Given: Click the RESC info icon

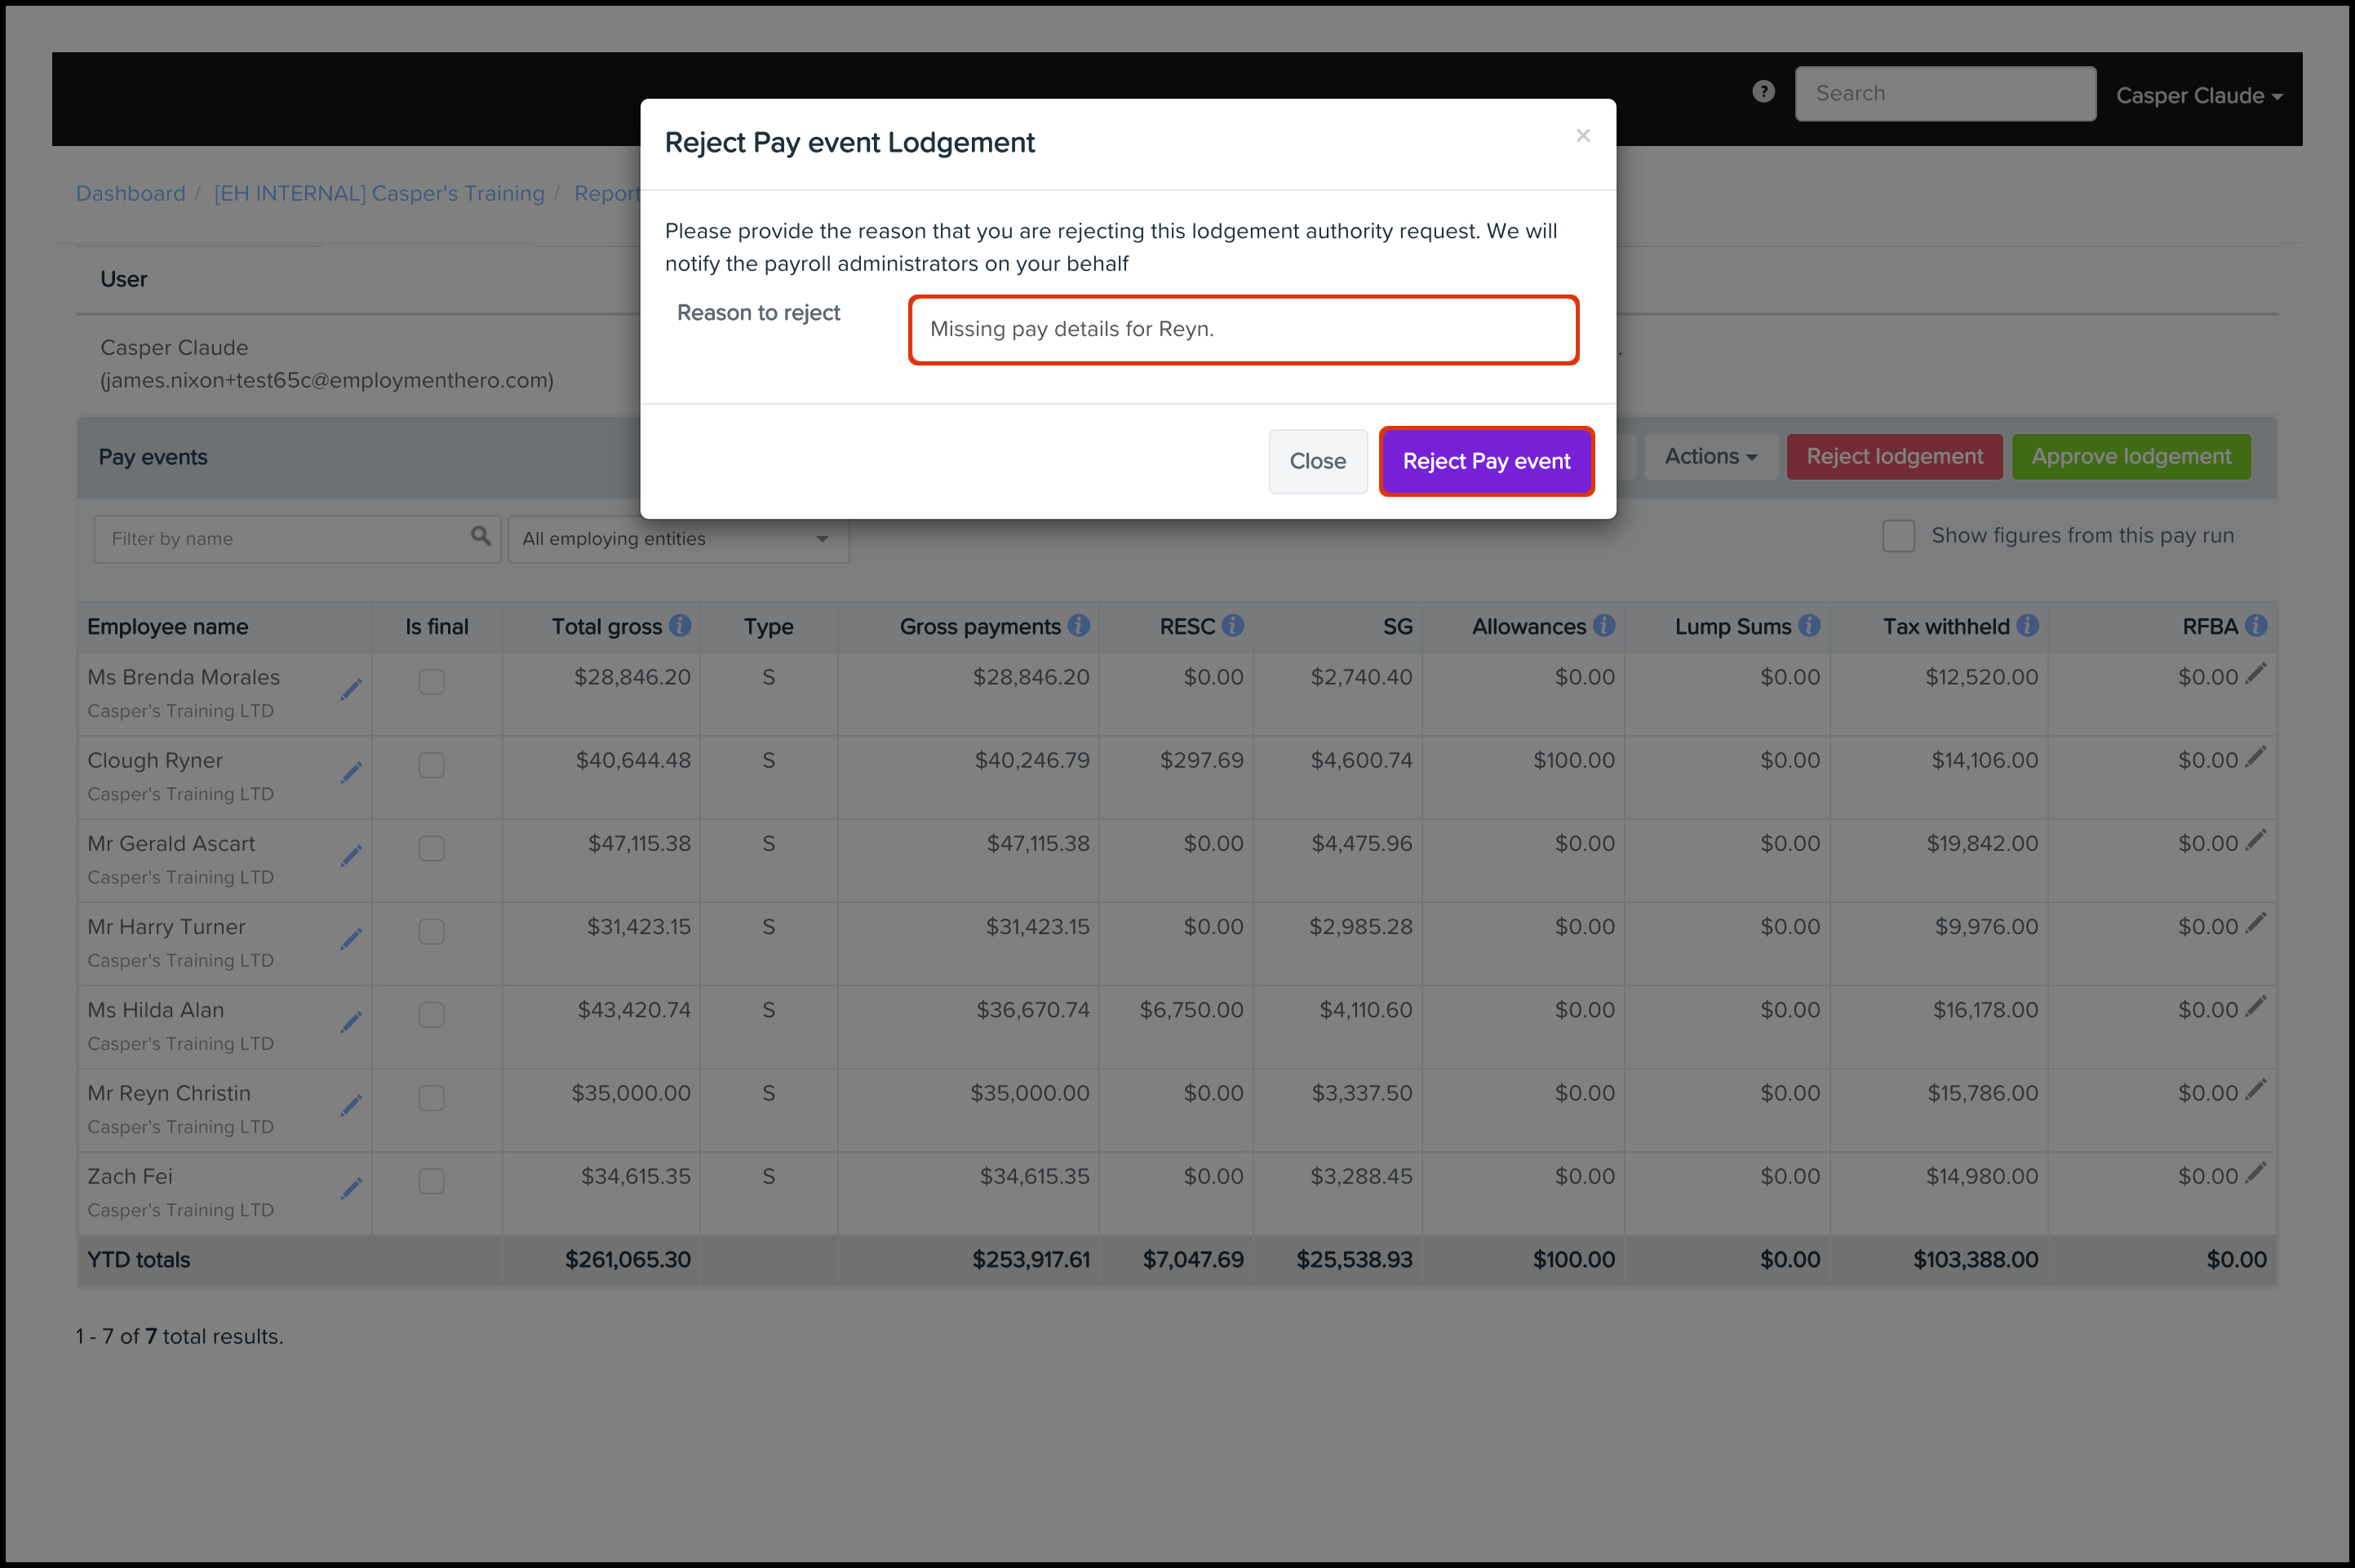Looking at the screenshot, I should point(1233,626).
